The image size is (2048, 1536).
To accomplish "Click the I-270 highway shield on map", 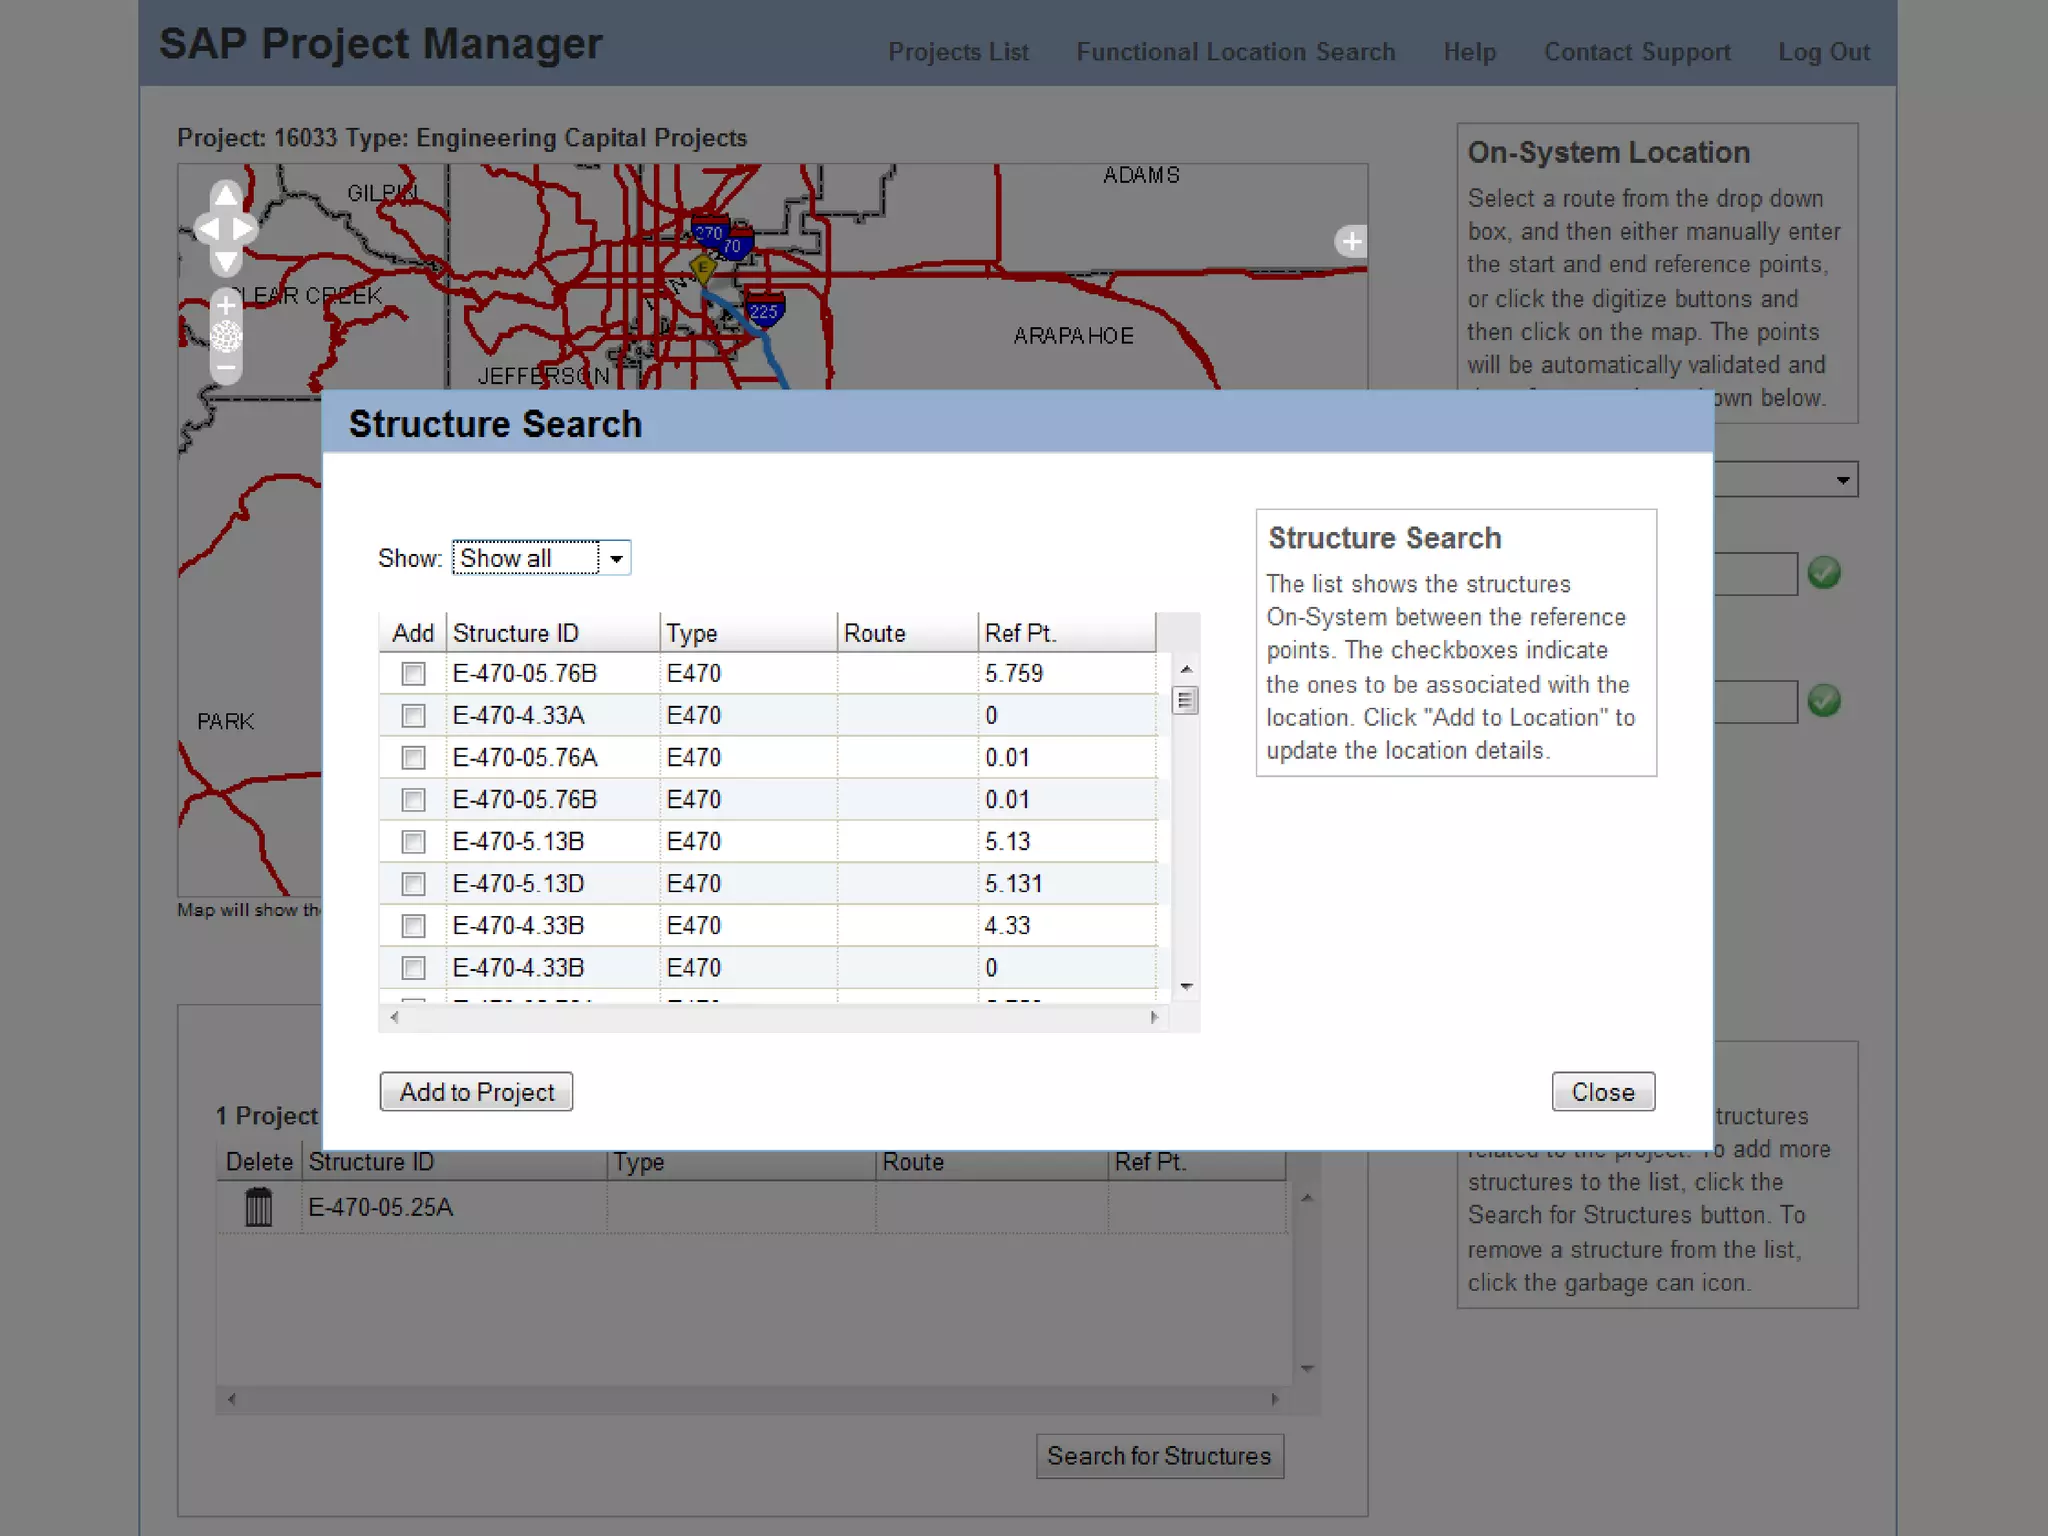I will click(x=709, y=232).
